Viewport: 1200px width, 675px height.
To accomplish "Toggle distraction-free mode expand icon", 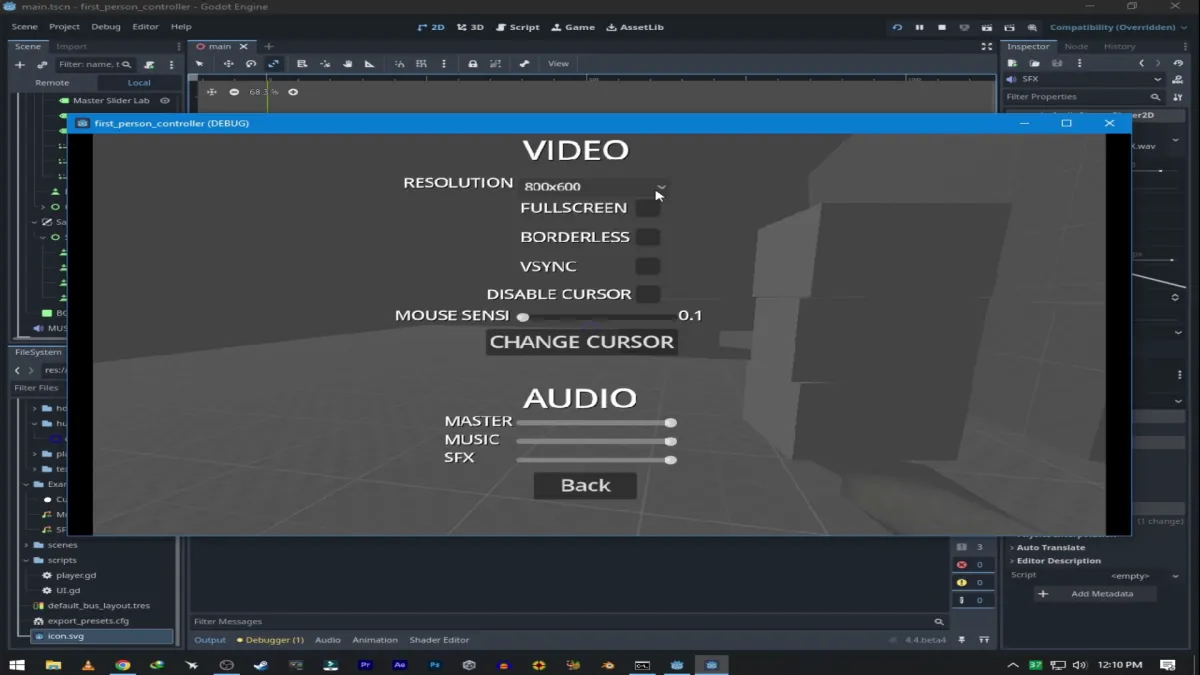I will click(x=987, y=46).
